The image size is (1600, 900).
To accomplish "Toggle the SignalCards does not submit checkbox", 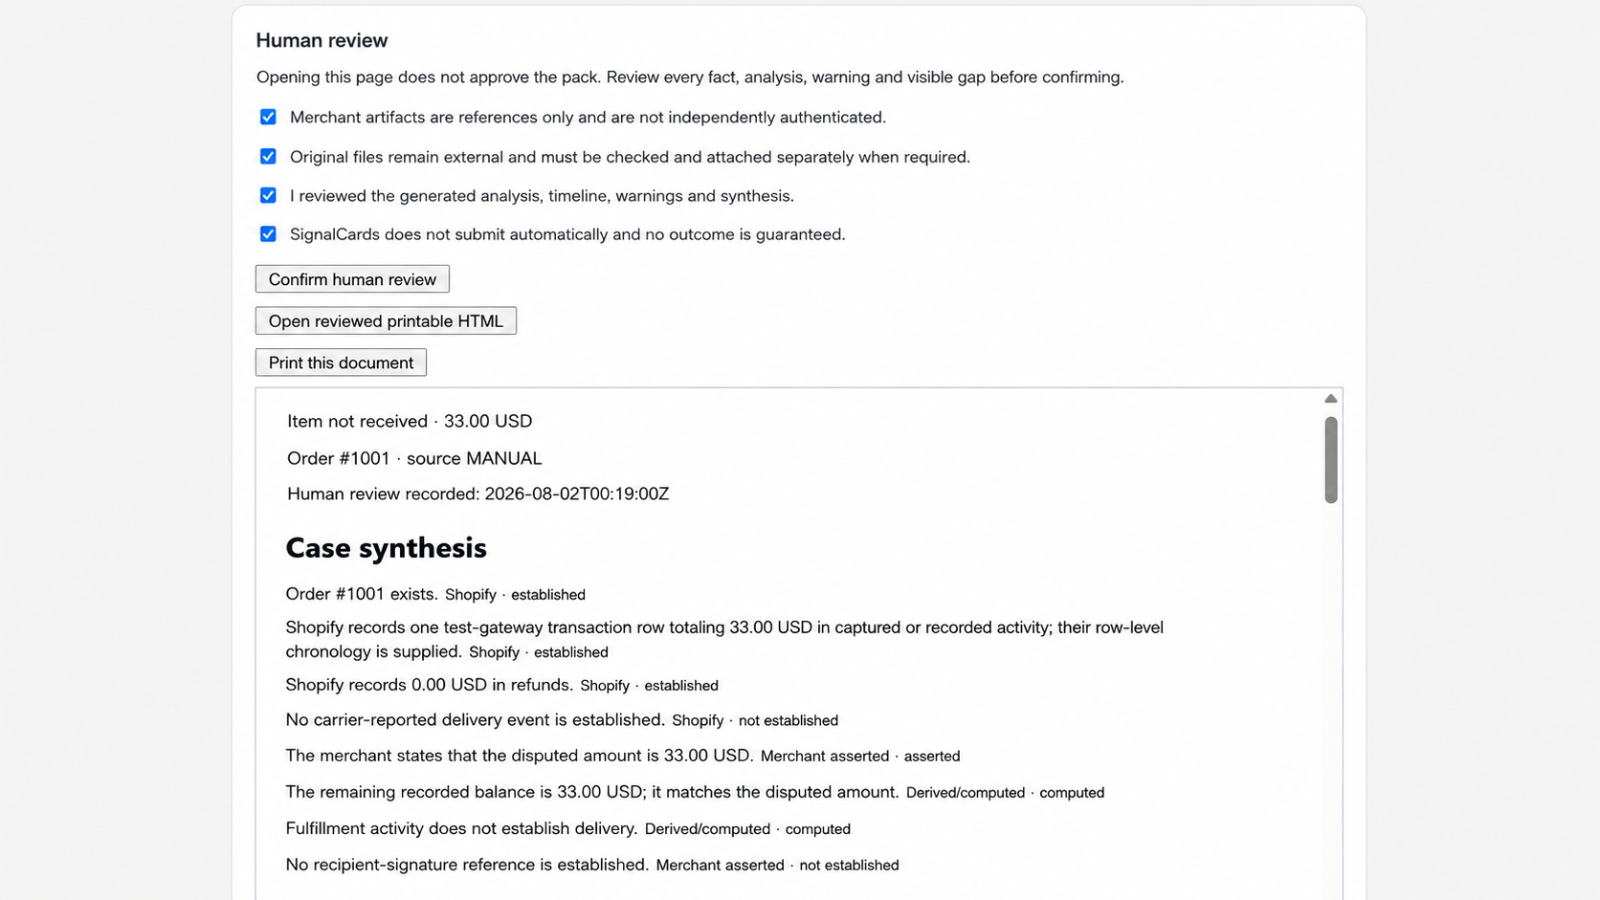I will (x=268, y=234).
